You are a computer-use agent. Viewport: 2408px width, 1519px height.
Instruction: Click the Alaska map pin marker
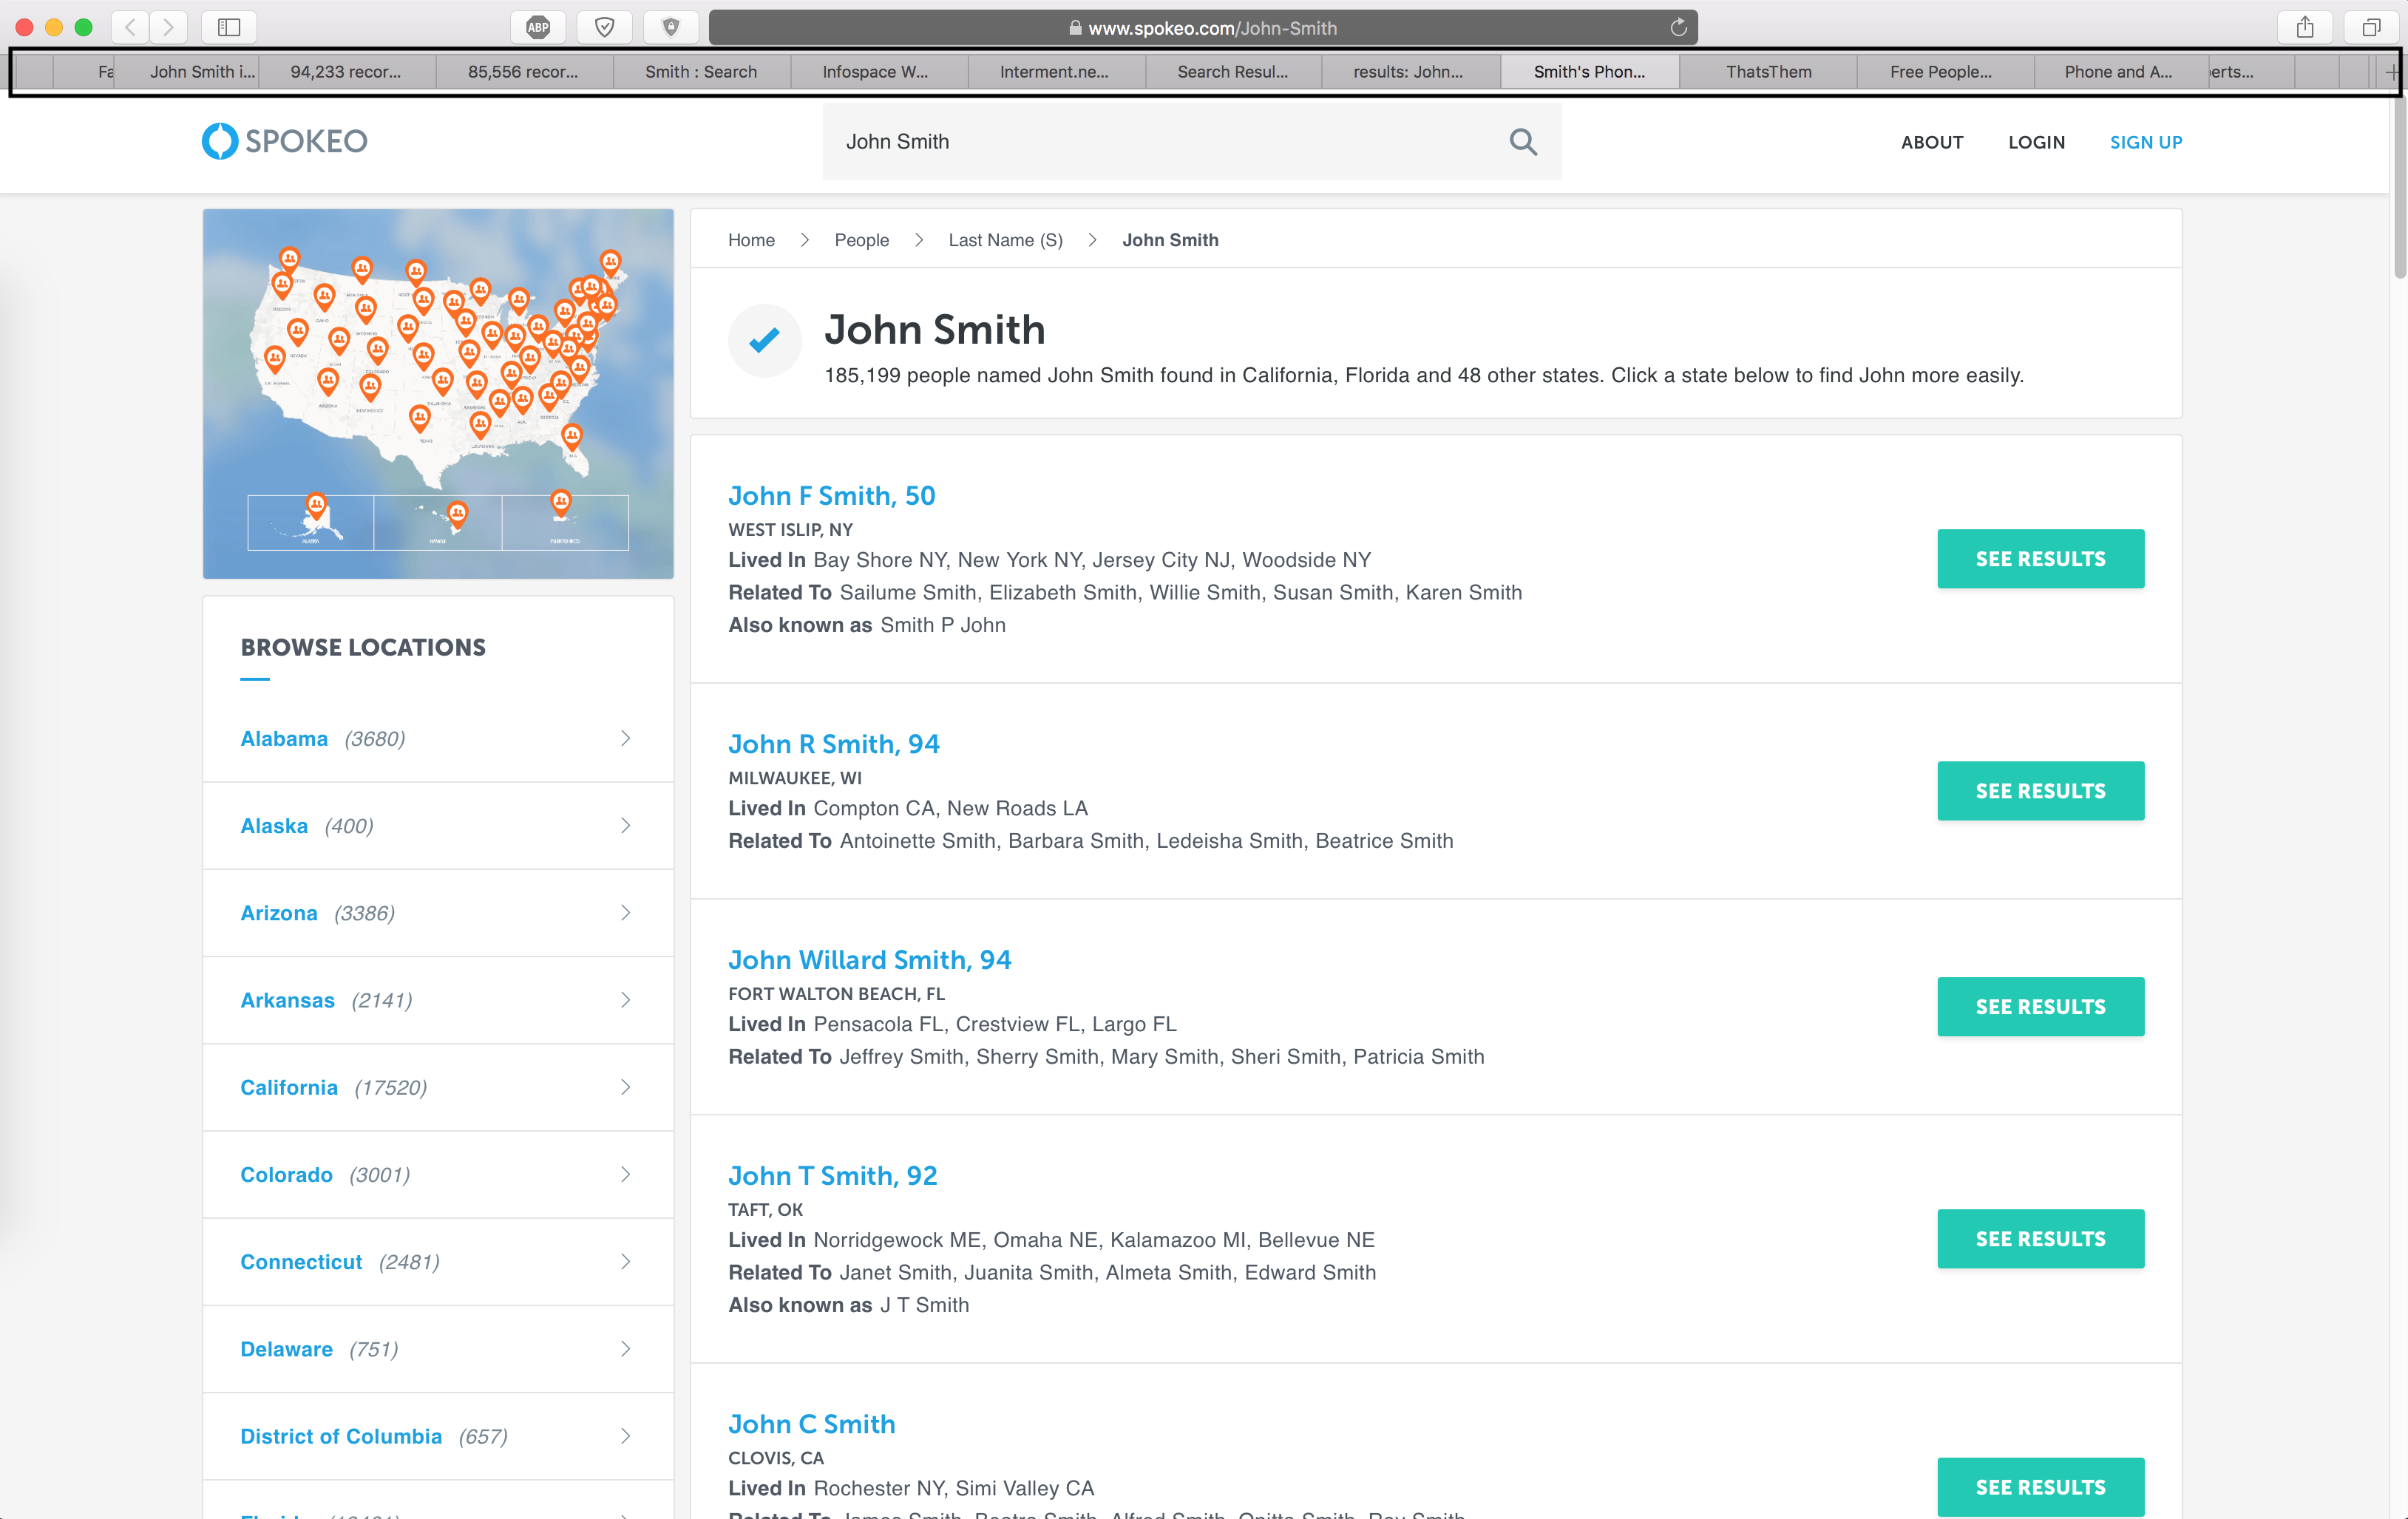click(x=316, y=504)
